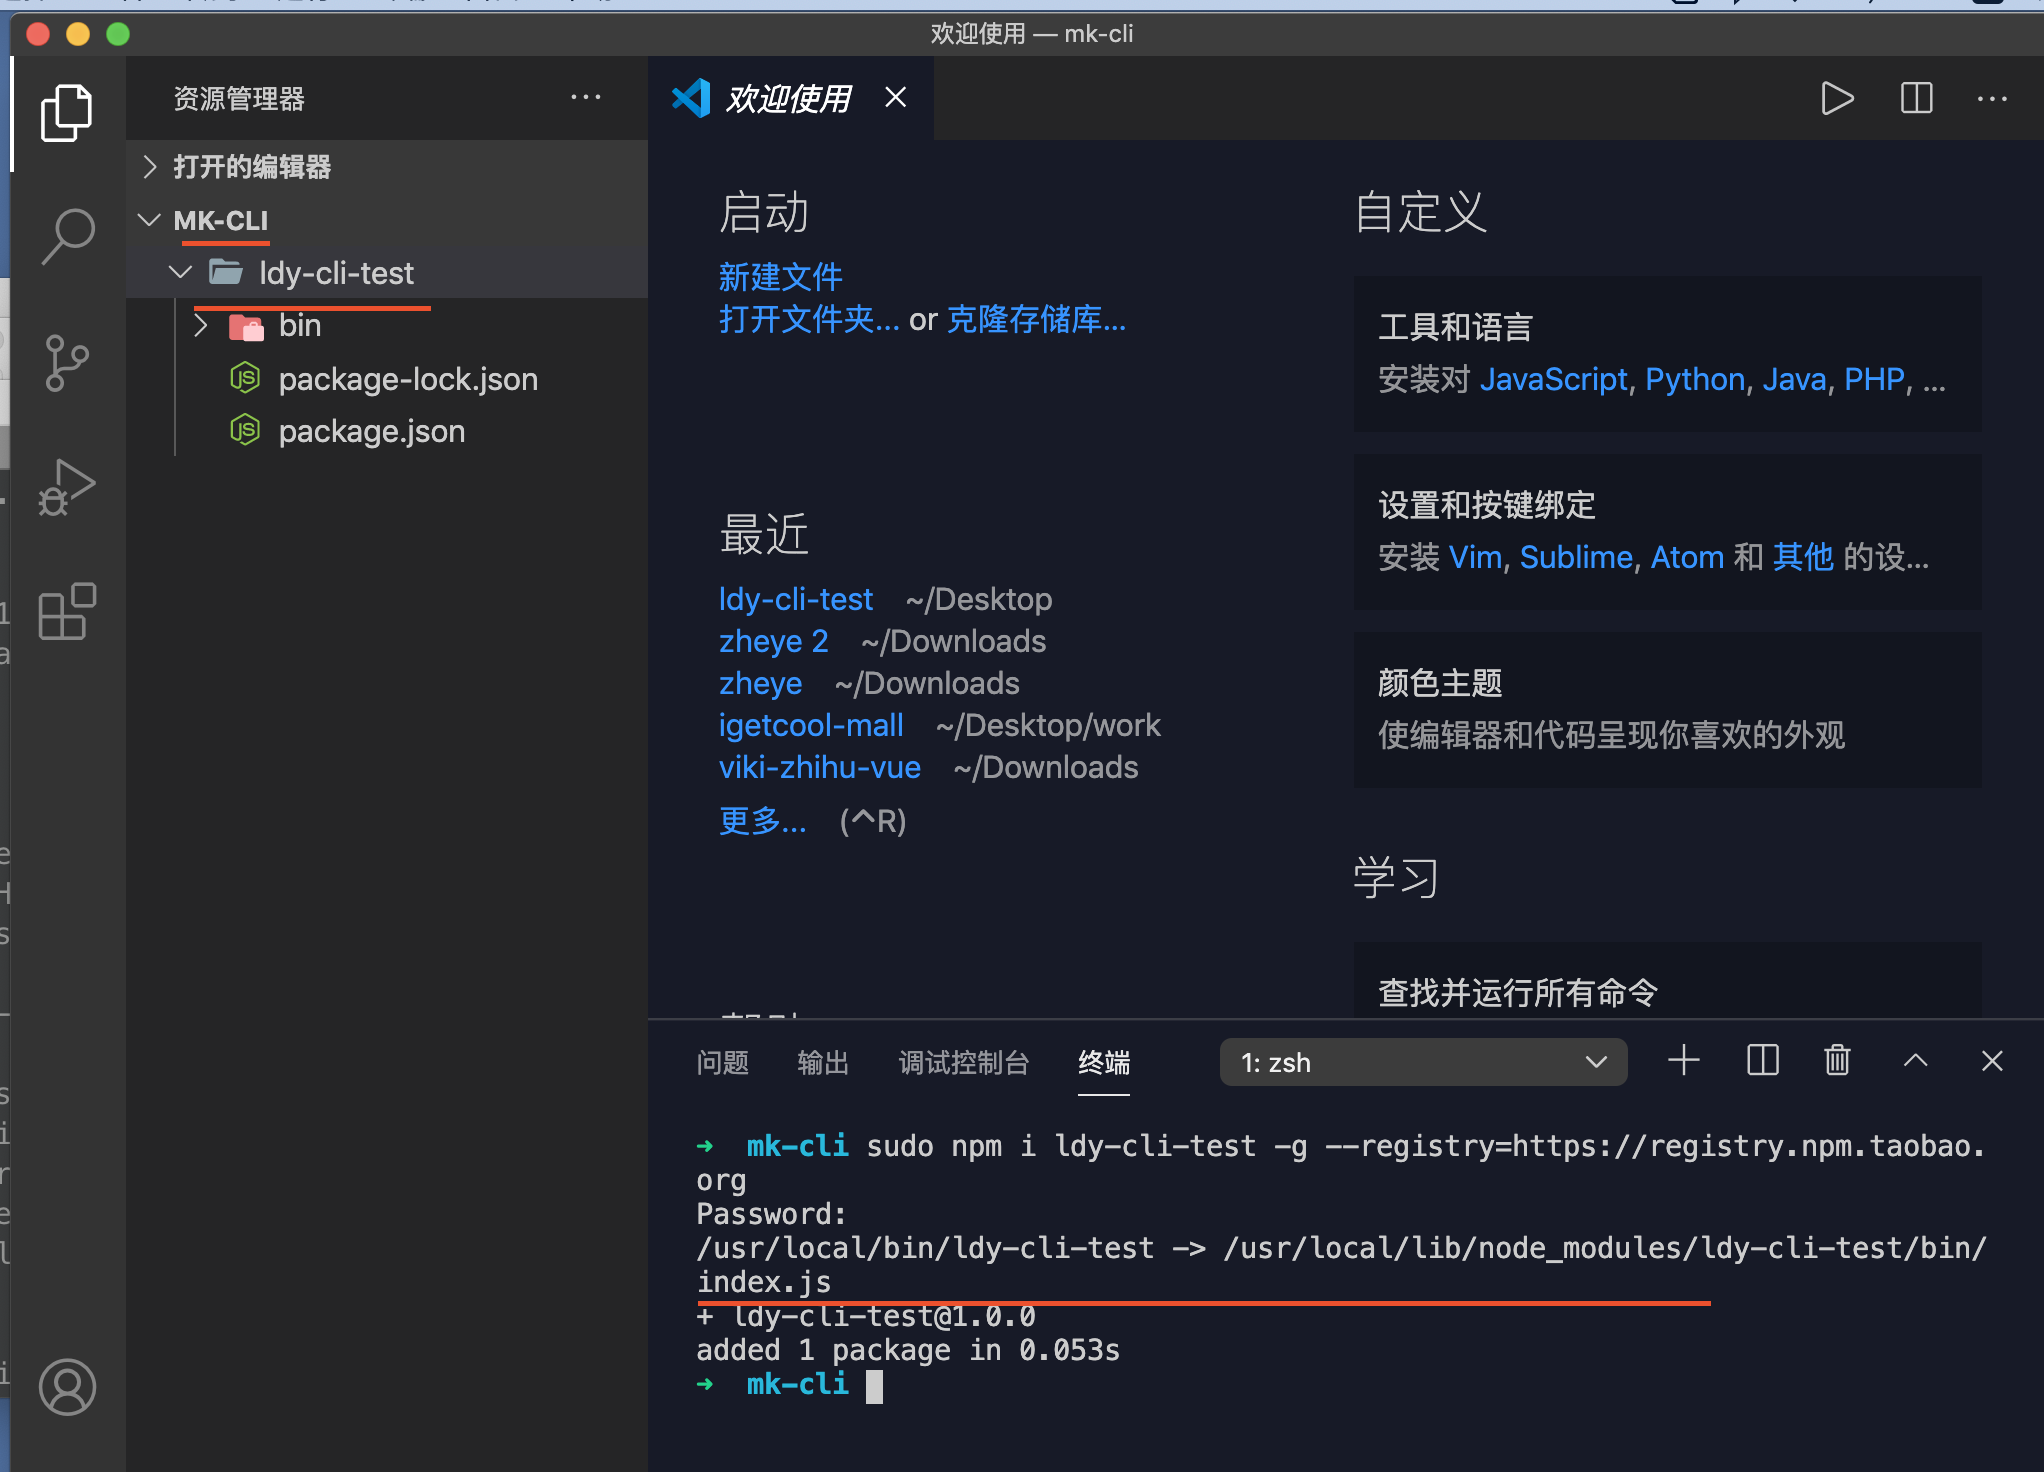Maximize the terminal panel size
Screen dimensions: 2044x1472
click(x=1915, y=1060)
